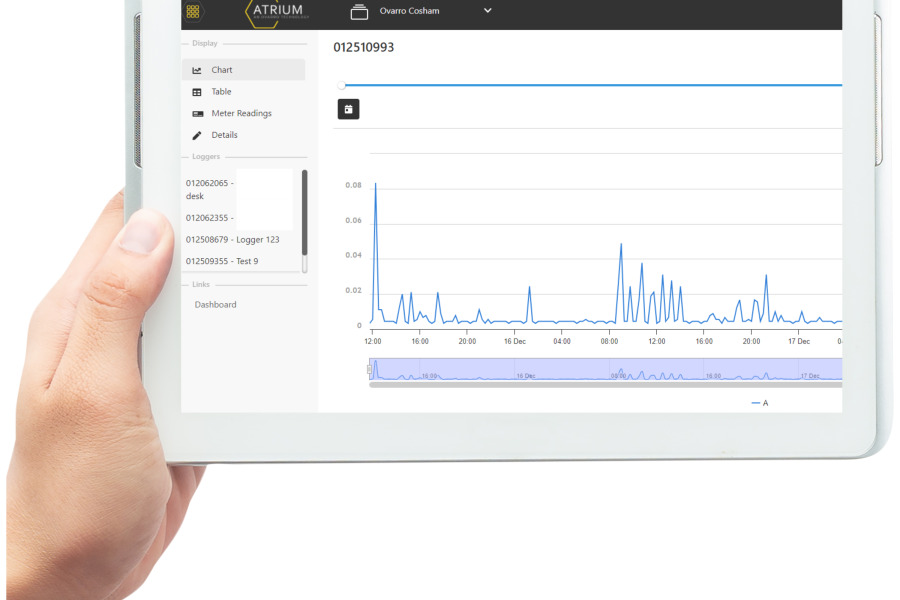Click the loggers list scrollbar
The height and width of the screenshot is (600, 900).
click(305, 212)
